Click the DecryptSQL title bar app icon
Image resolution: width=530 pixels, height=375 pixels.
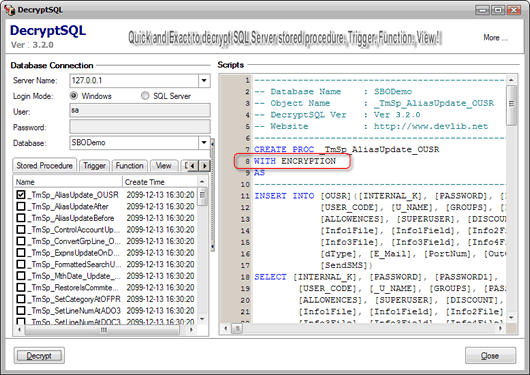click(x=10, y=10)
